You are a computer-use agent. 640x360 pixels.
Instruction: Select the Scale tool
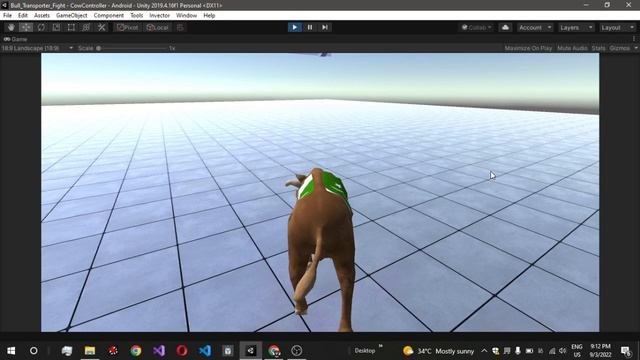click(x=56, y=27)
